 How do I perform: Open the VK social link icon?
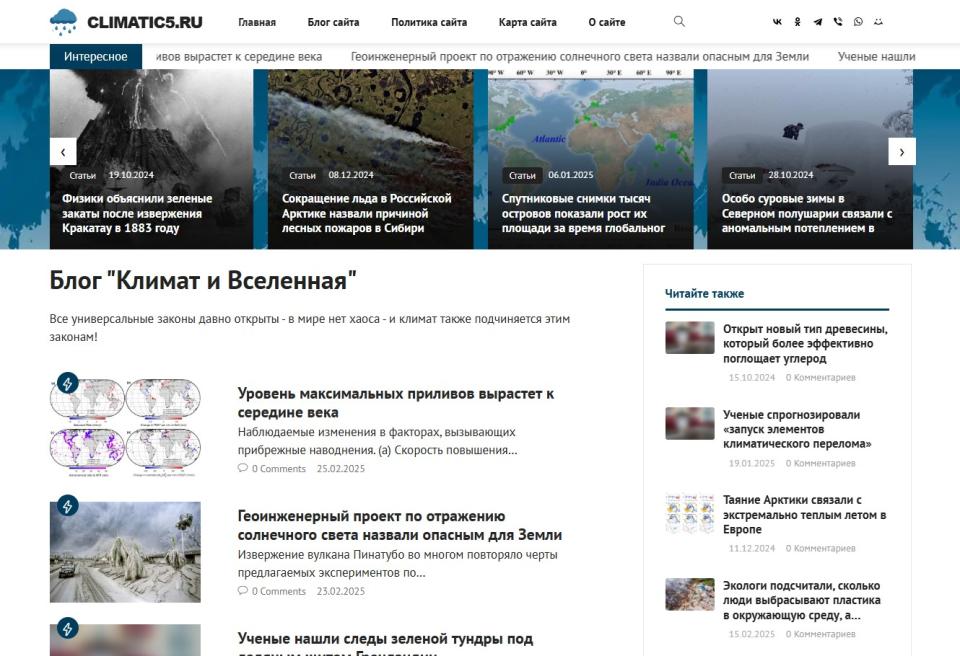(777, 21)
